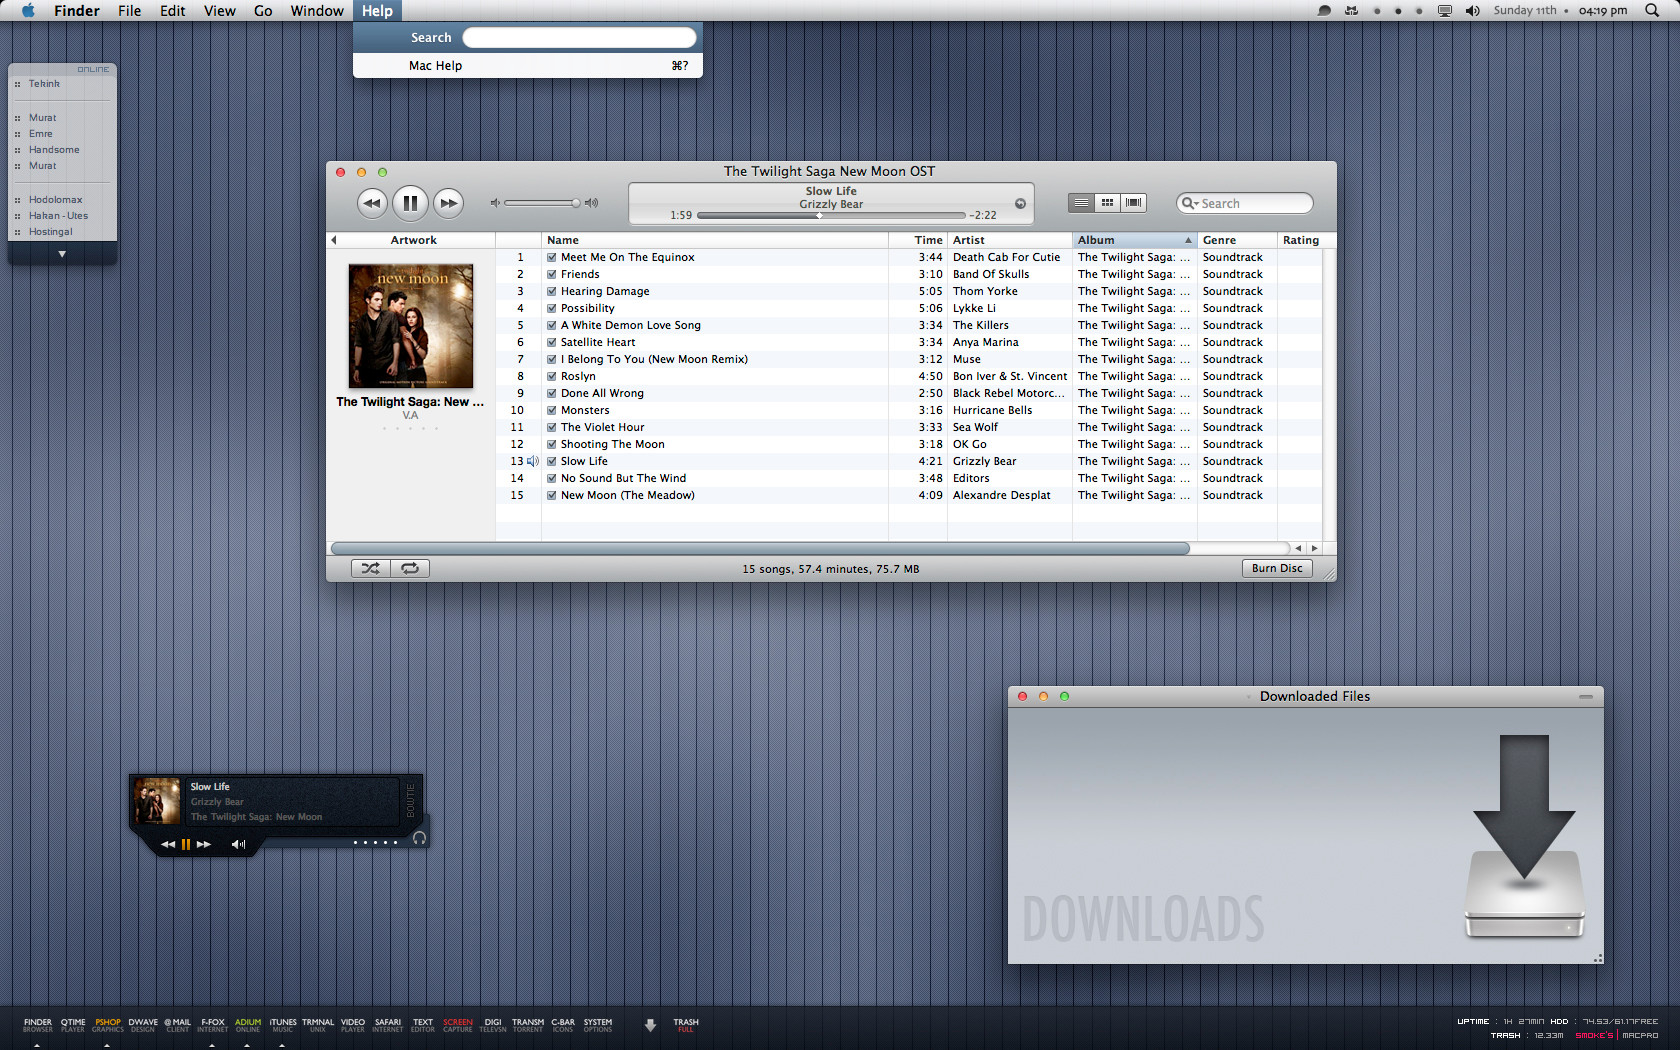Go to previous track in Bowtie widget
1680x1050 pixels.
(x=168, y=844)
